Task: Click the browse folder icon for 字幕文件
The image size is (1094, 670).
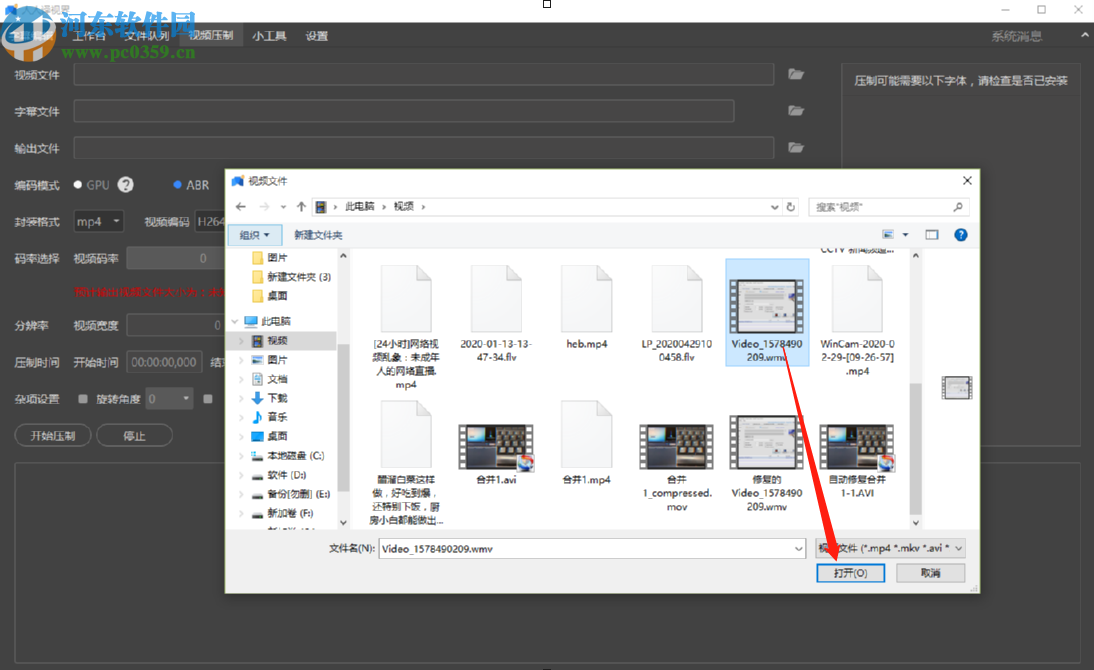Action: (796, 110)
